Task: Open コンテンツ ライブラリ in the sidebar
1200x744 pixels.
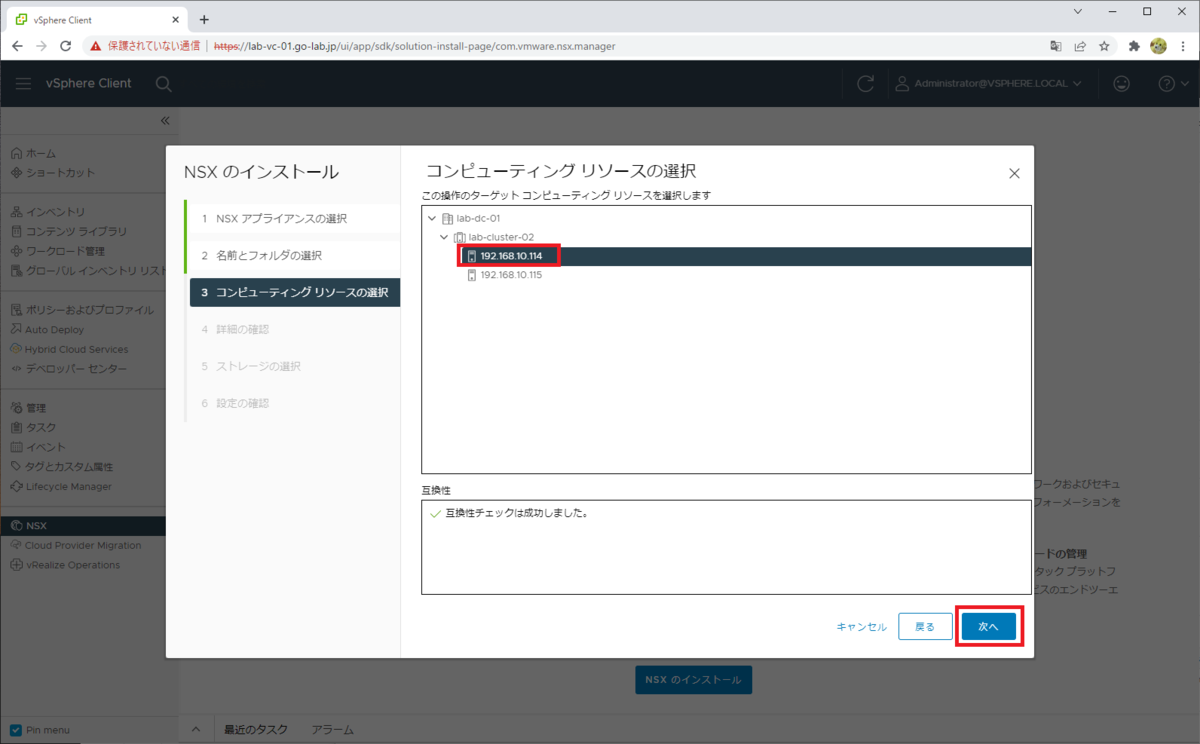Action: click(76, 231)
